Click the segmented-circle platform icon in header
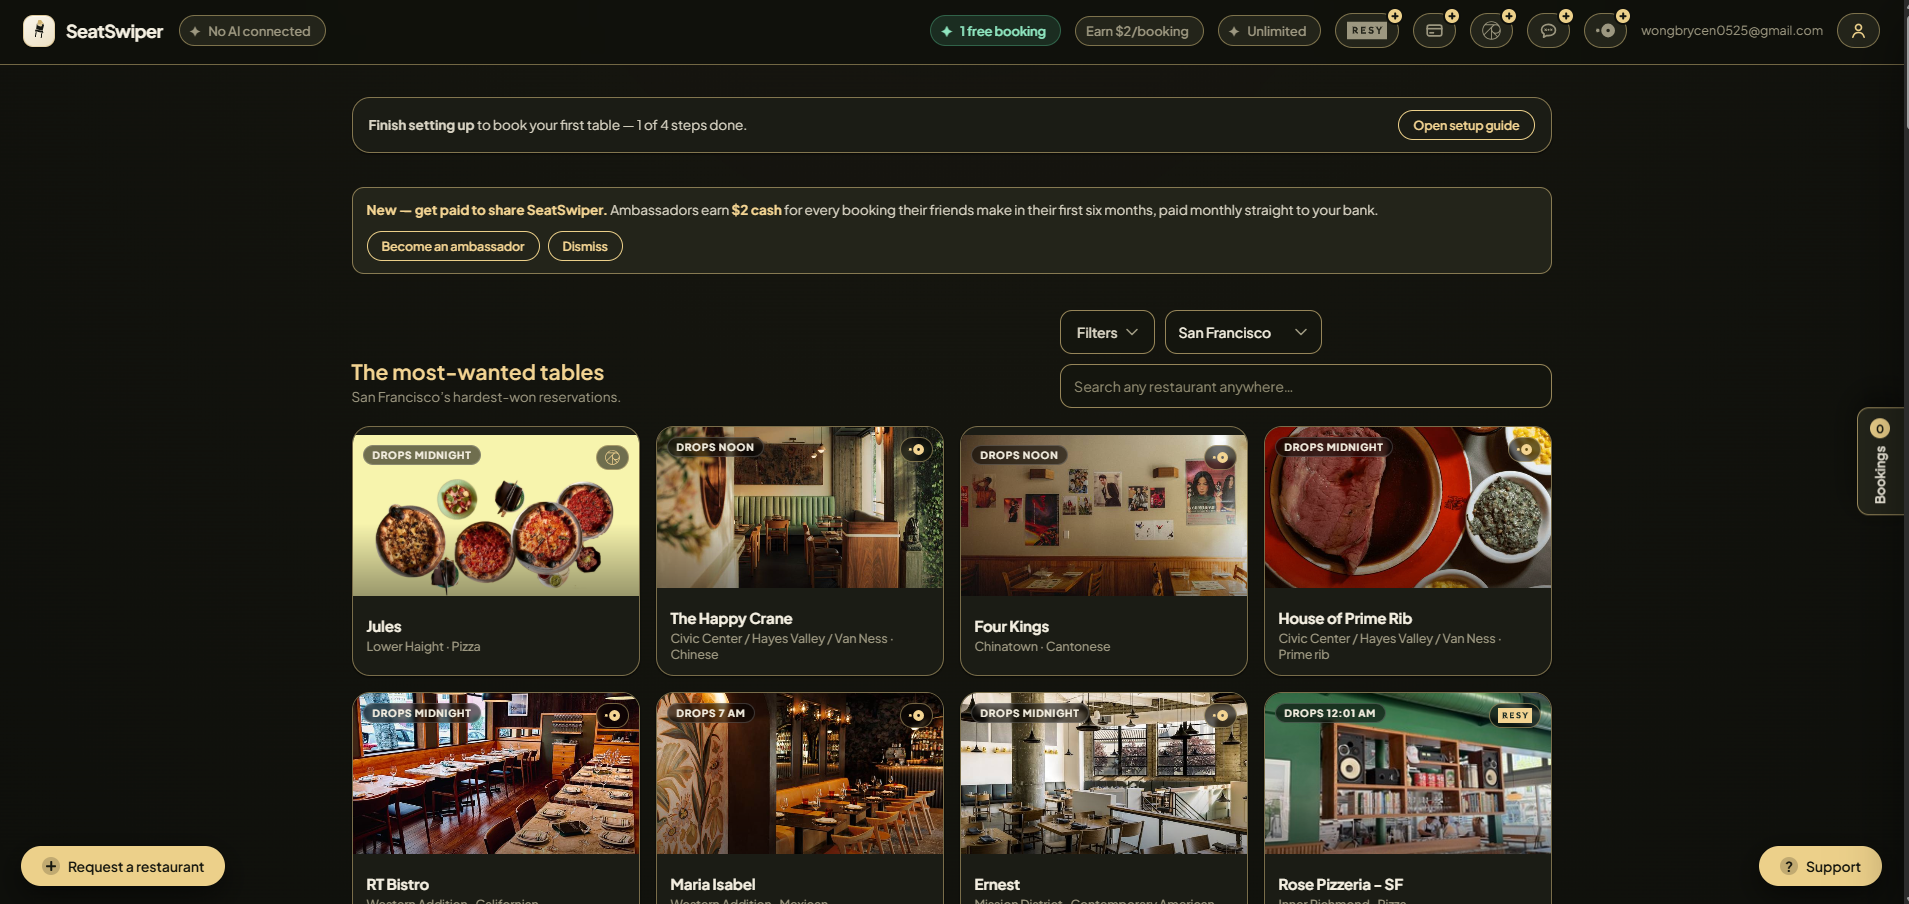The image size is (1909, 904). (1491, 31)
